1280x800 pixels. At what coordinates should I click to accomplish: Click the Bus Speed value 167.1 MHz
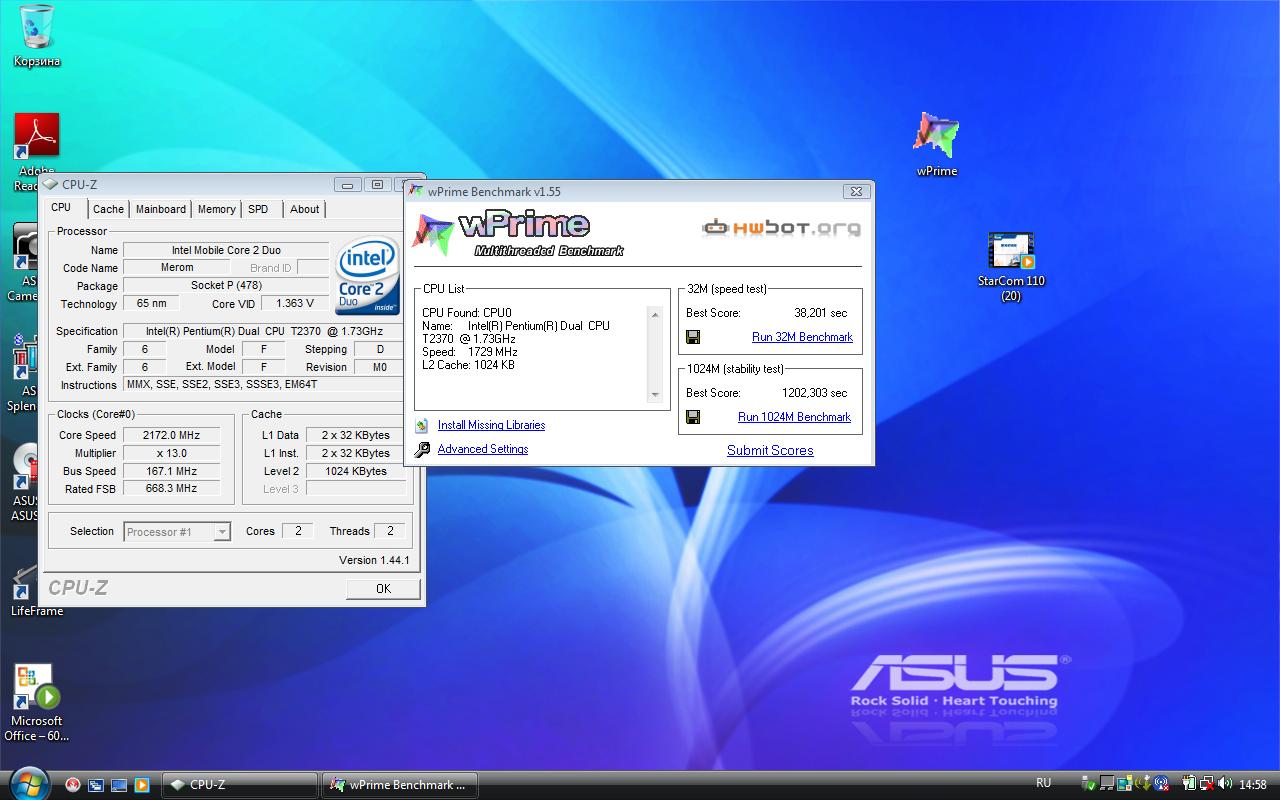click(171, 471)
